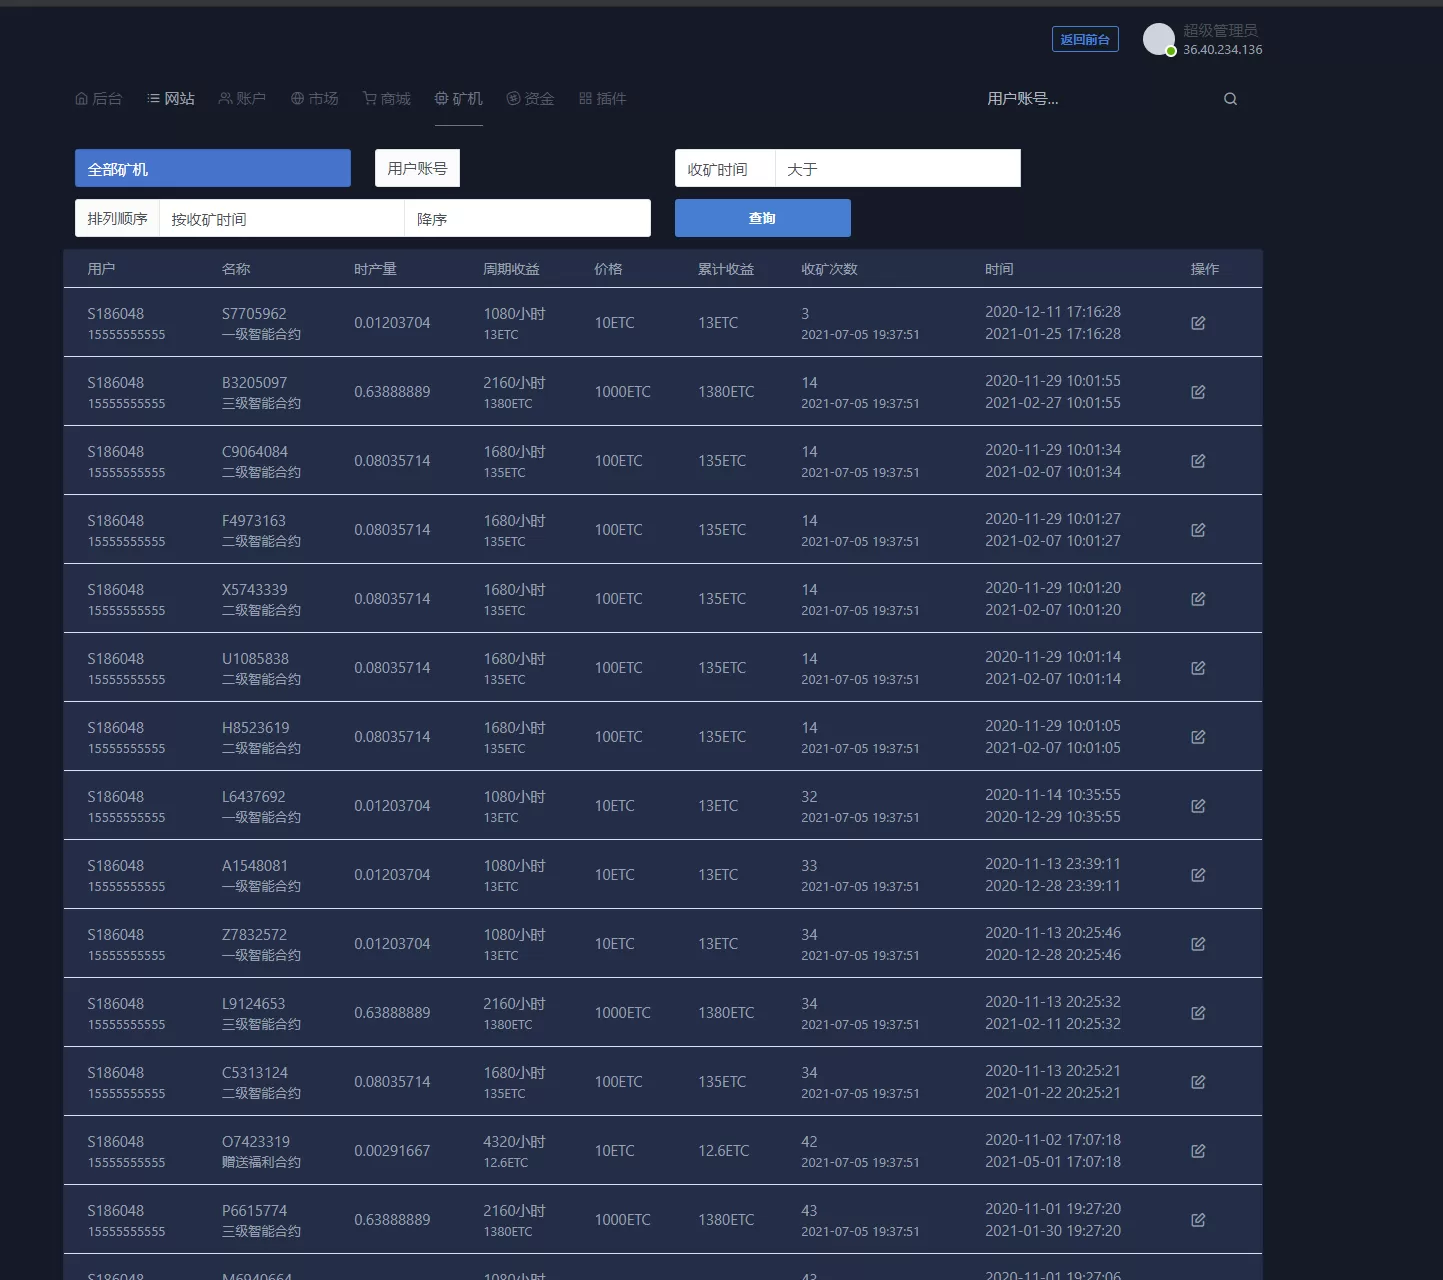Edit miner C9064084 row

coord(1198,461)
